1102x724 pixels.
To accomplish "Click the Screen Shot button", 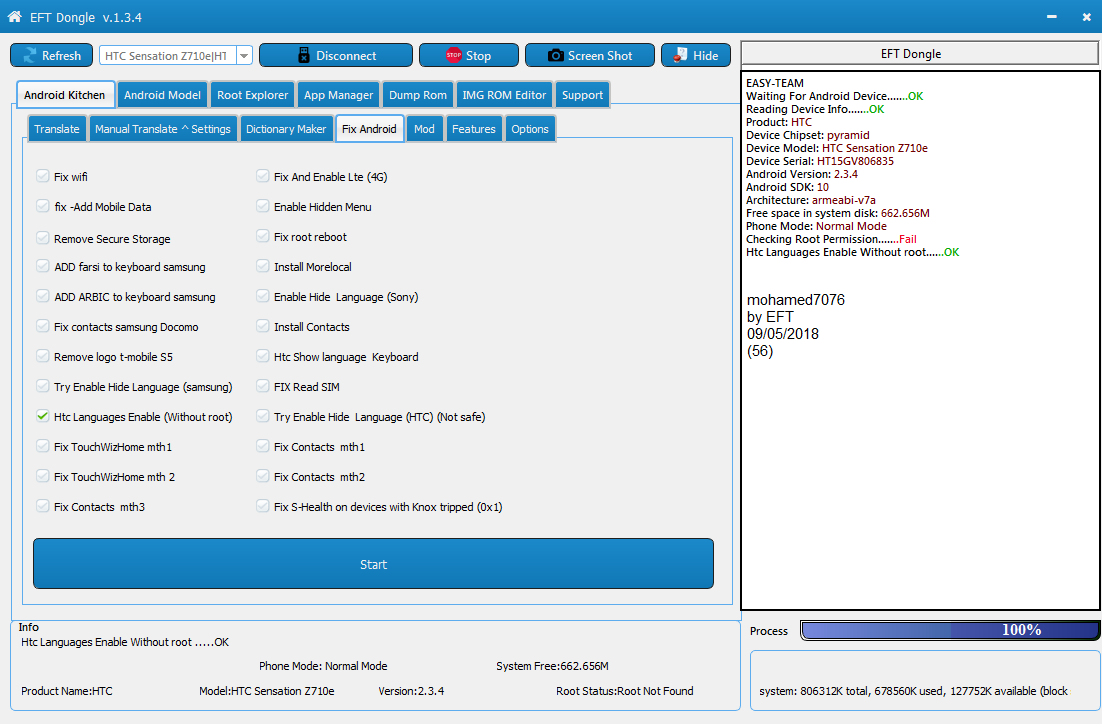I will point(590,56).
